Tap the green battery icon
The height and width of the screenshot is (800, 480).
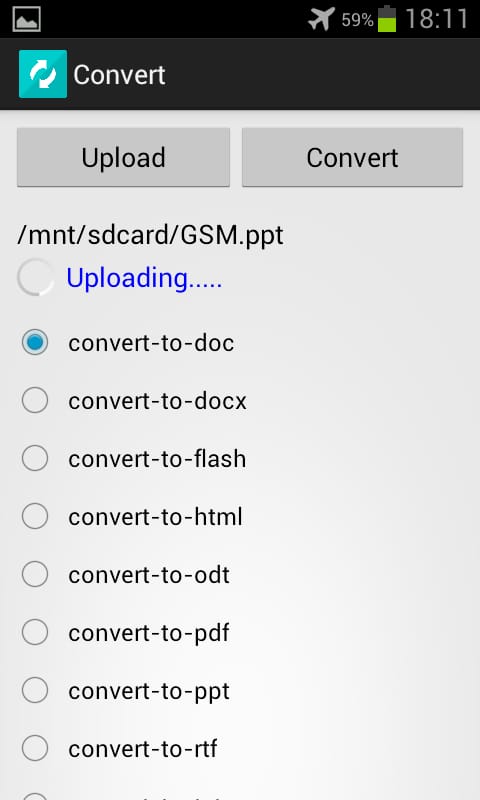click(x=387, y=19)
